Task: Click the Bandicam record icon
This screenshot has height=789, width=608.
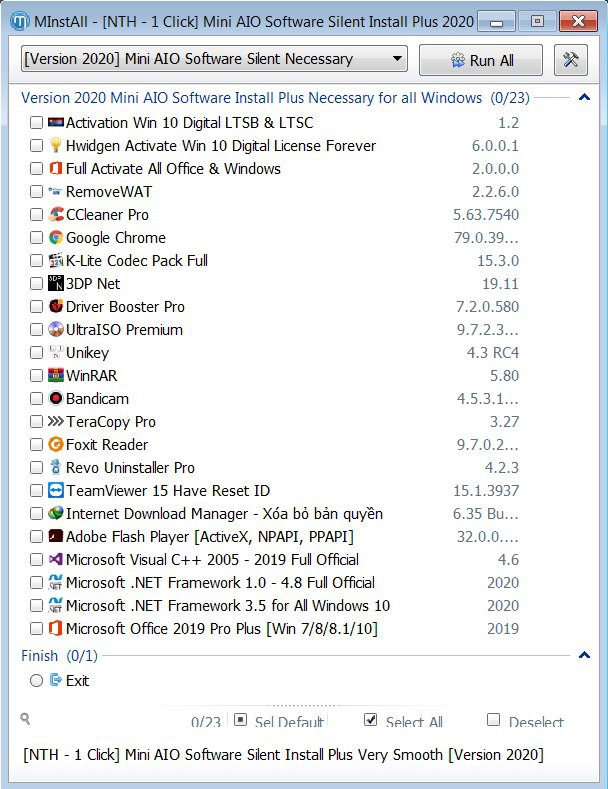Action: pyautogui.click(x=55, y=399)
